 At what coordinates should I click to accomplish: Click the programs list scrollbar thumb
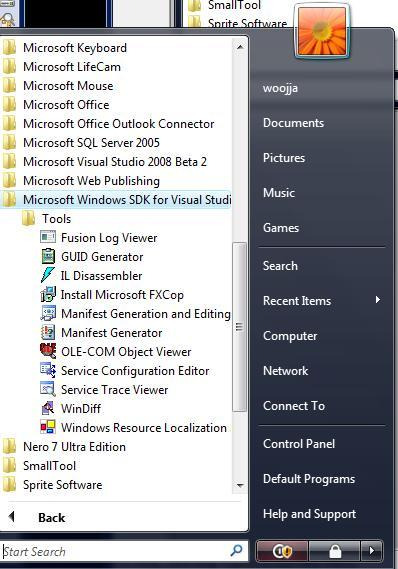pyautogui.click(x=239, y=327)
